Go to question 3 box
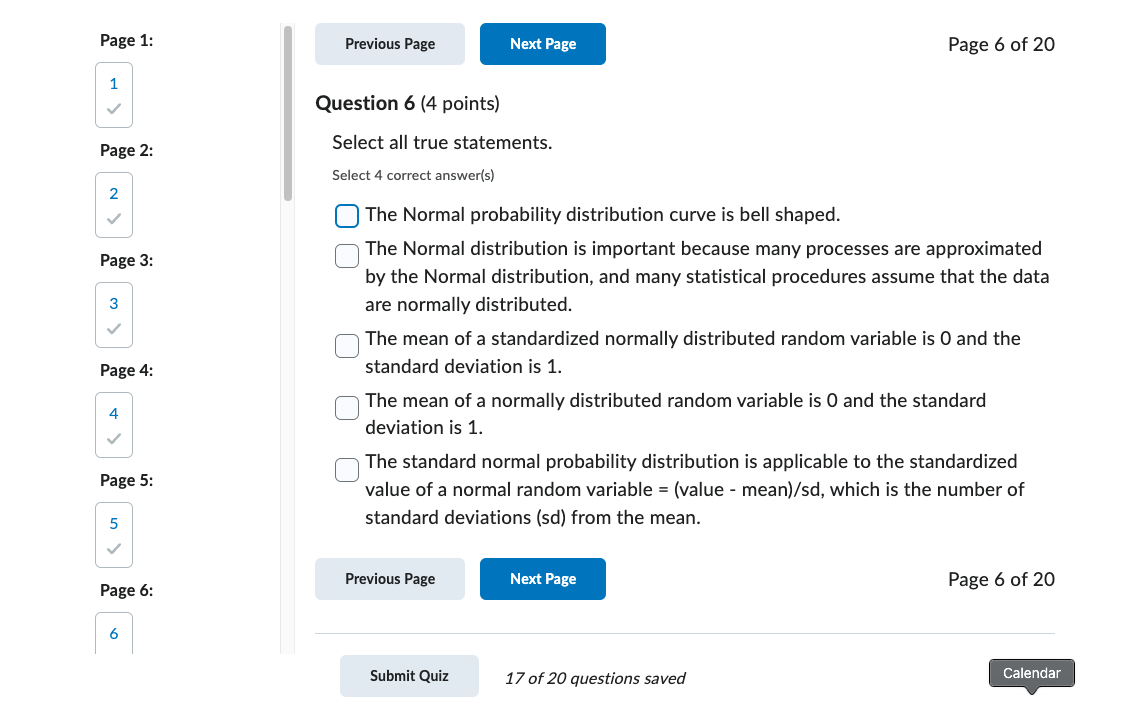 [114, 315]
